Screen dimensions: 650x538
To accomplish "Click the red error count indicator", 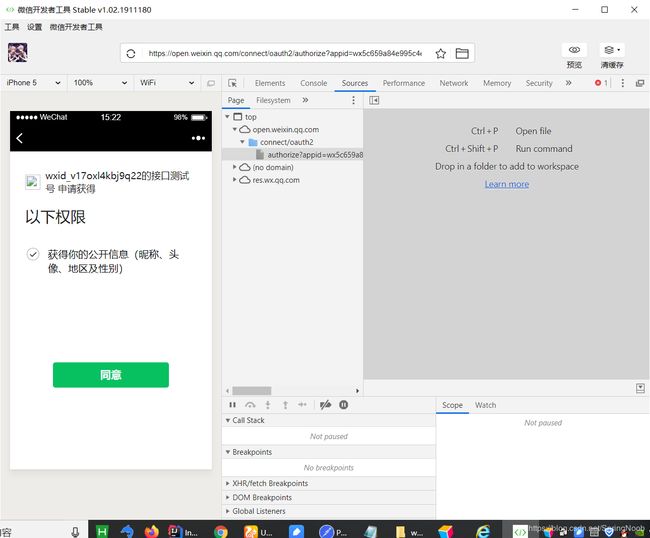I will tap(601, 83).
